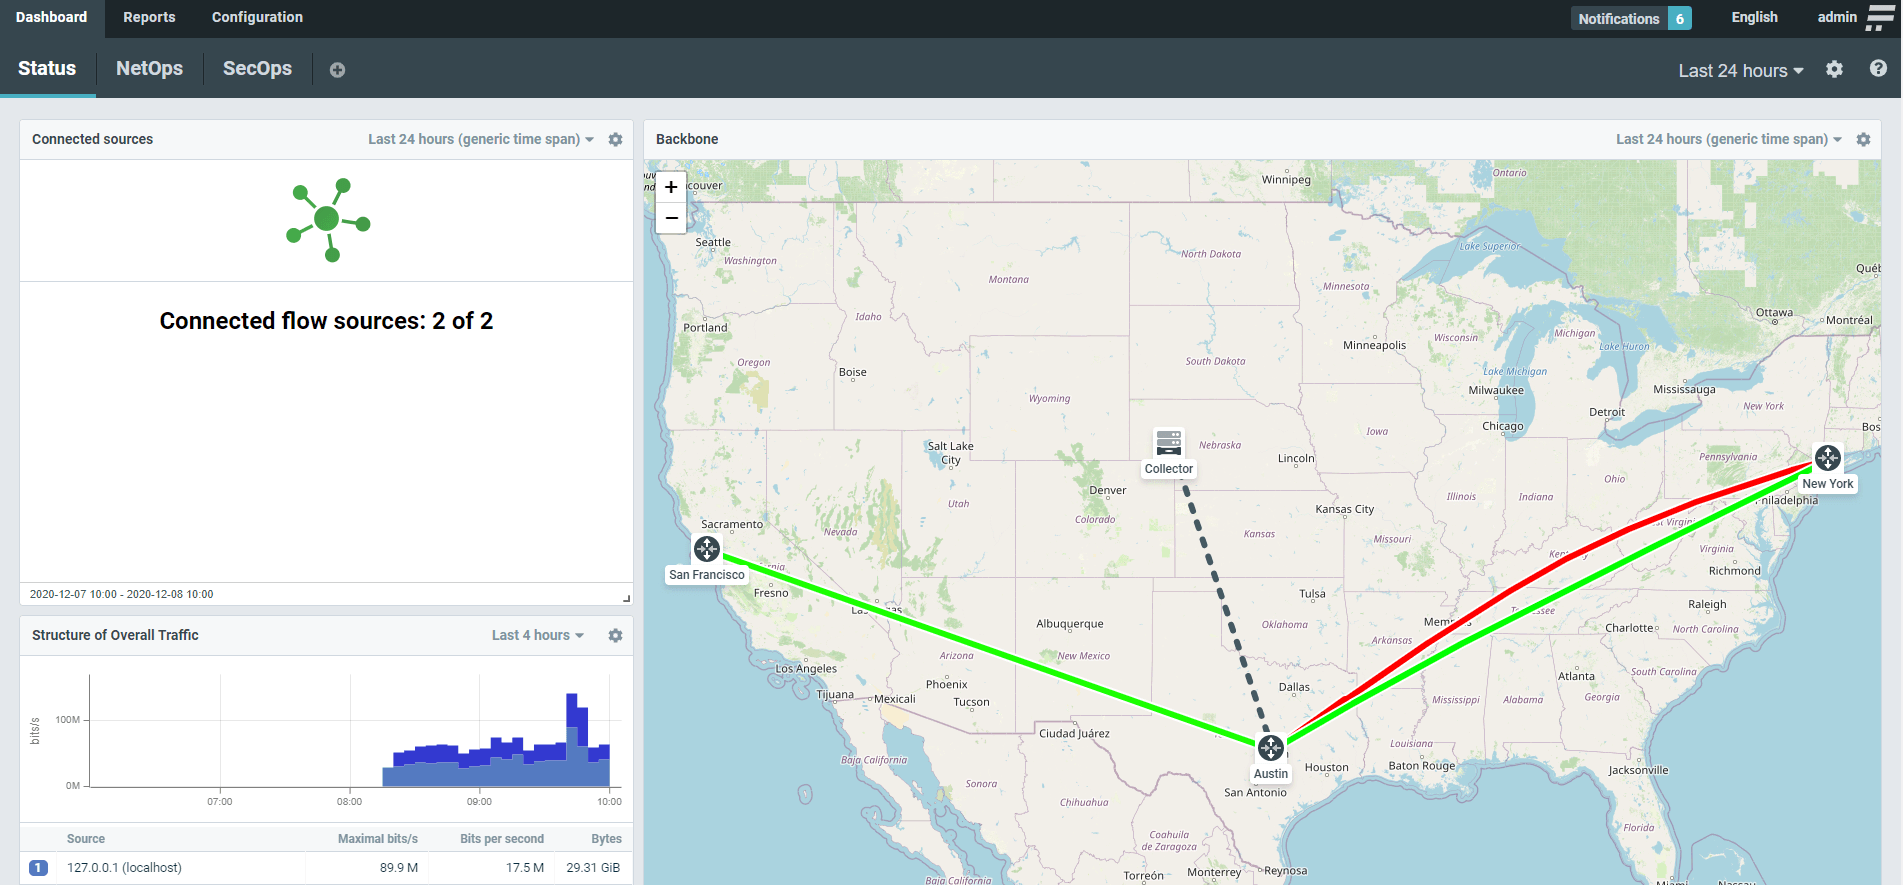Screen dimensions: 1903x885
Task: Select the San Francisco router node
Action: coord(707,549)
